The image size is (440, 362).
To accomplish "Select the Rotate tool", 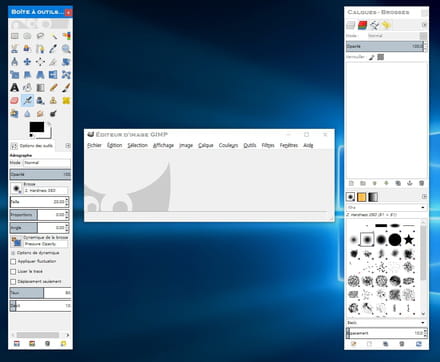I will click(66, 62).
